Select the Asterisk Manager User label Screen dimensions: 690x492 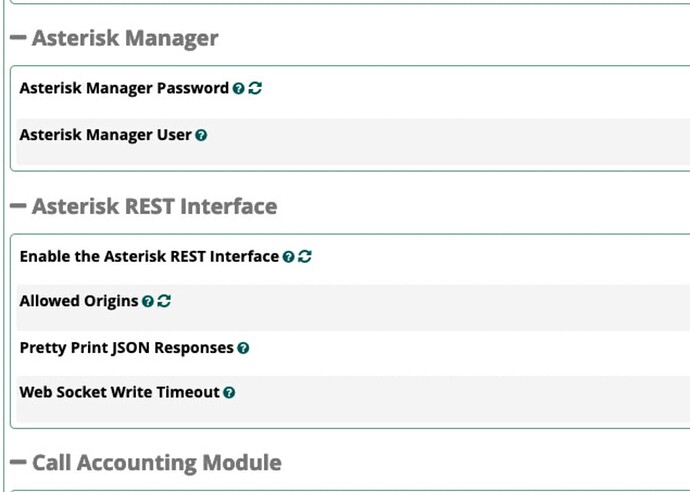106,135
